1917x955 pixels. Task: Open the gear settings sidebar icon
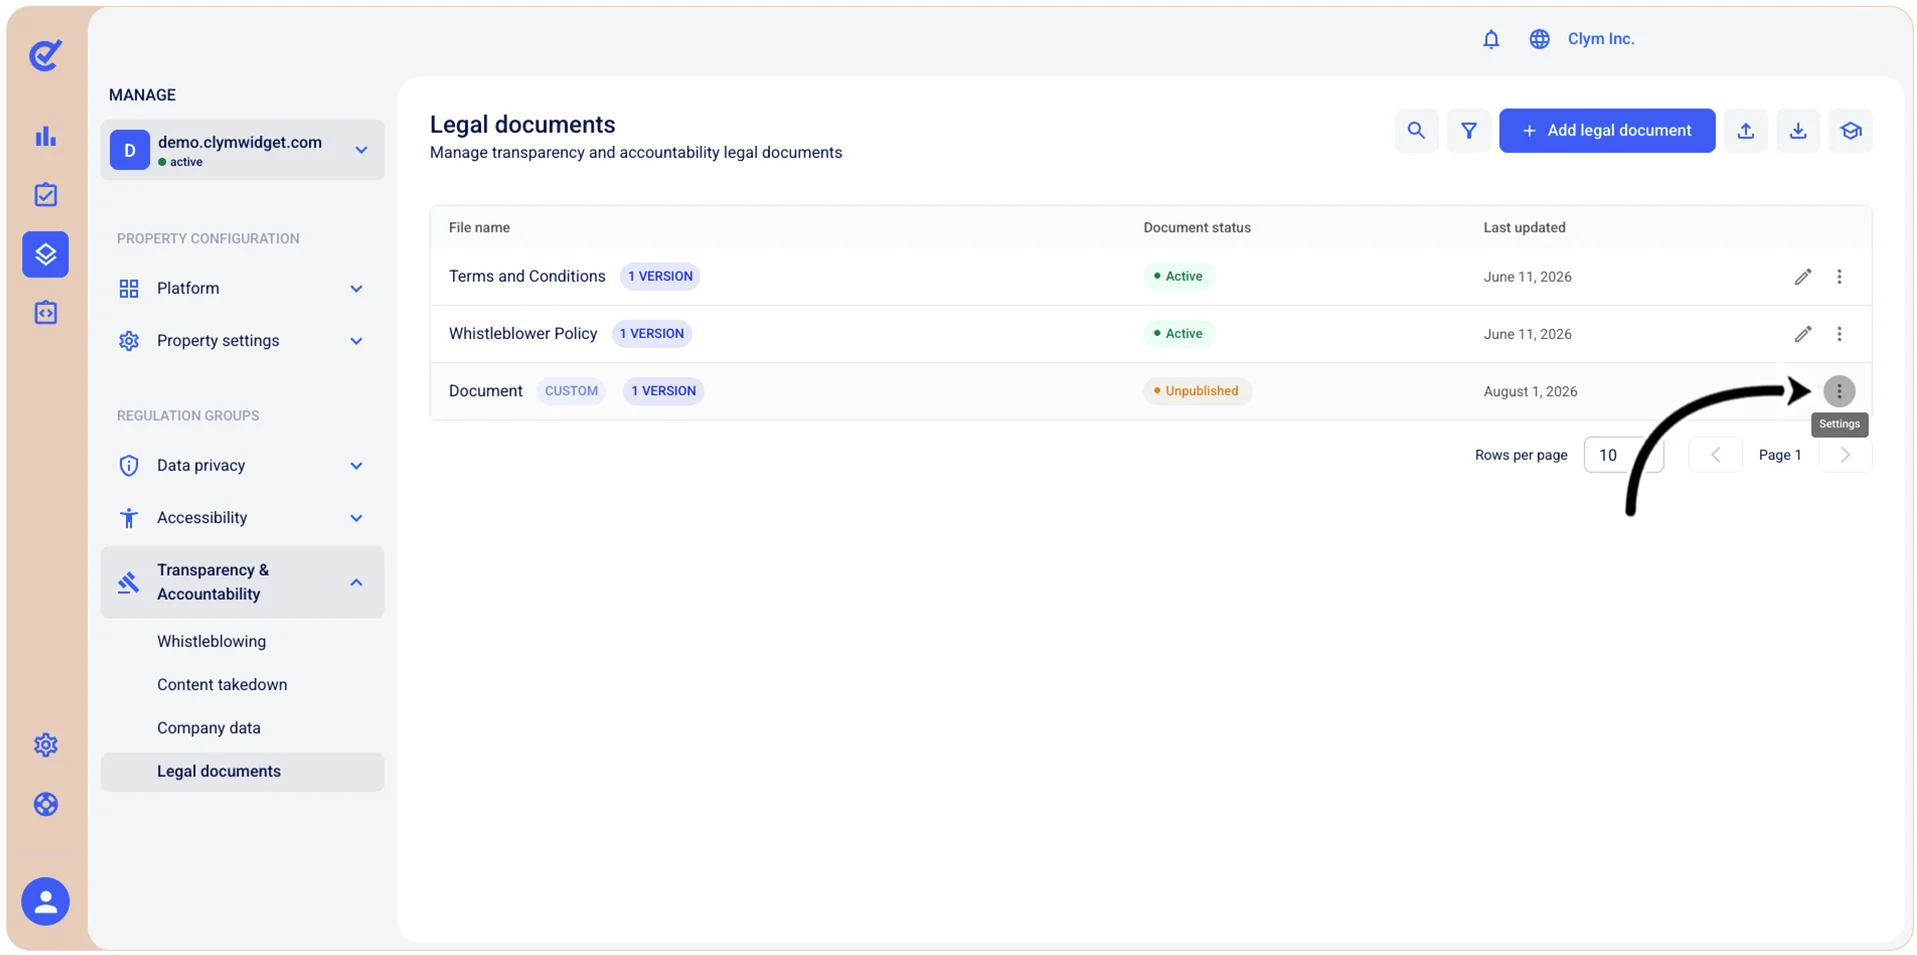[46, 745]
